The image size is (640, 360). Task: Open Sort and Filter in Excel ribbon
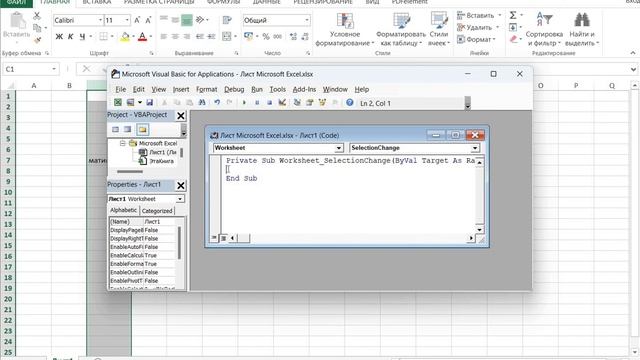click(x=544, y=29)
